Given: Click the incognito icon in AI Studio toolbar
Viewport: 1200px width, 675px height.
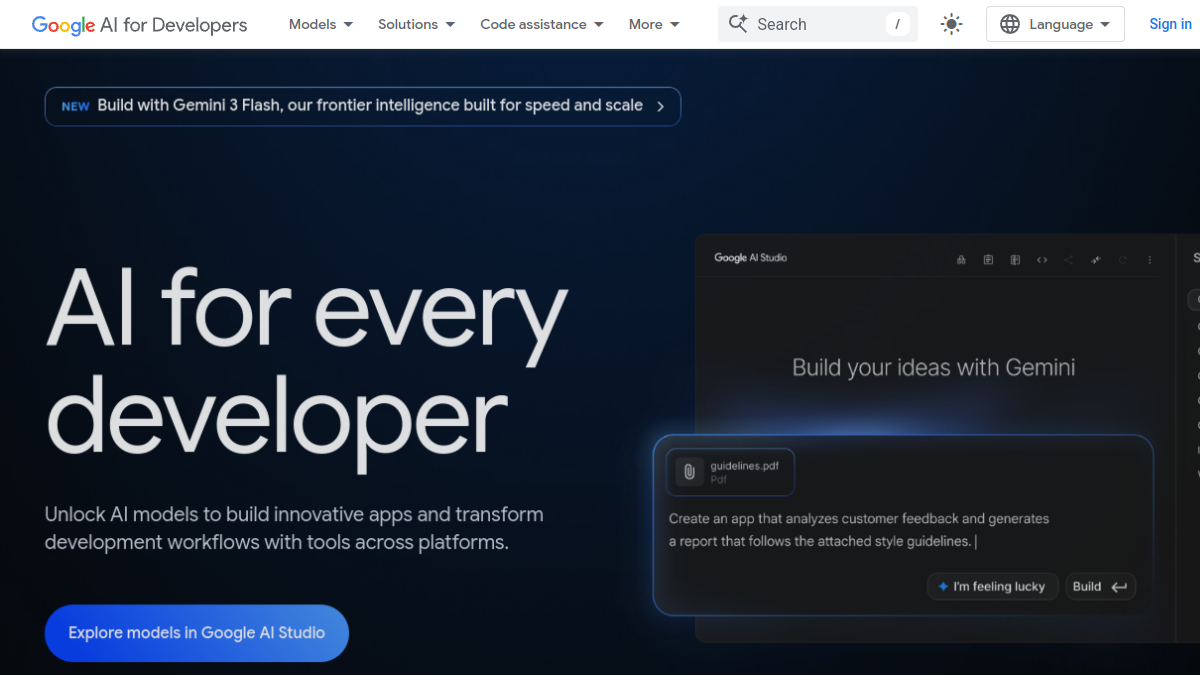Looking at the screenshot, I should pos(961,260).
